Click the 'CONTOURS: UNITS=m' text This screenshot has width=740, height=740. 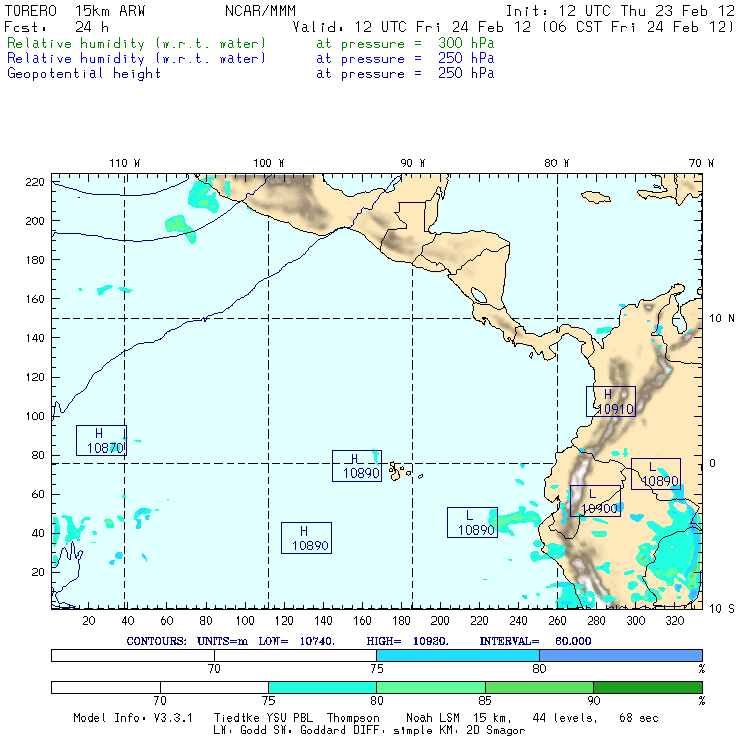(187, 641)
